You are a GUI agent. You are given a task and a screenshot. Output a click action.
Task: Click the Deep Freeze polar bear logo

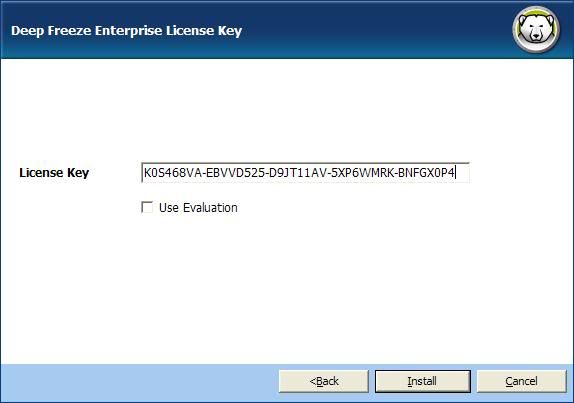click(536, 29)
